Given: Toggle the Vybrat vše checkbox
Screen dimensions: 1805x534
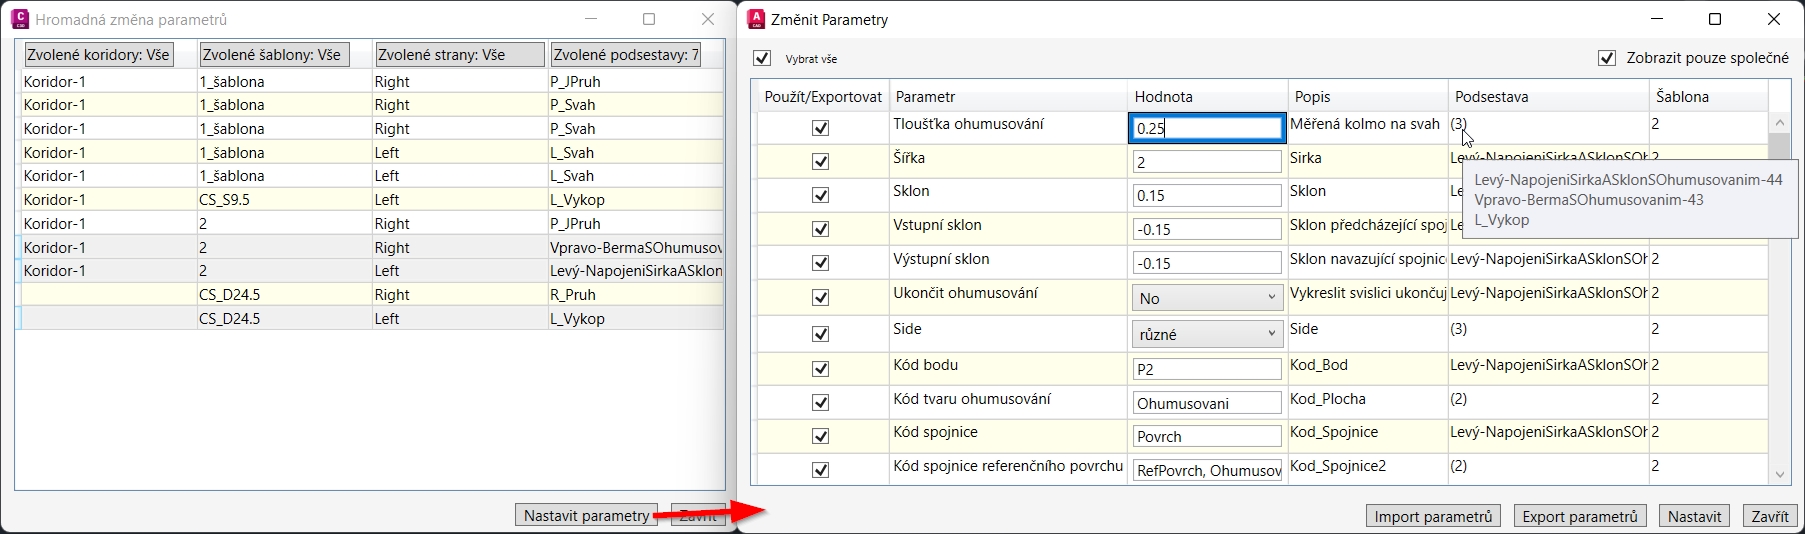Looking at the screenshot, I should pyautogui.click(x=763, y=58).
